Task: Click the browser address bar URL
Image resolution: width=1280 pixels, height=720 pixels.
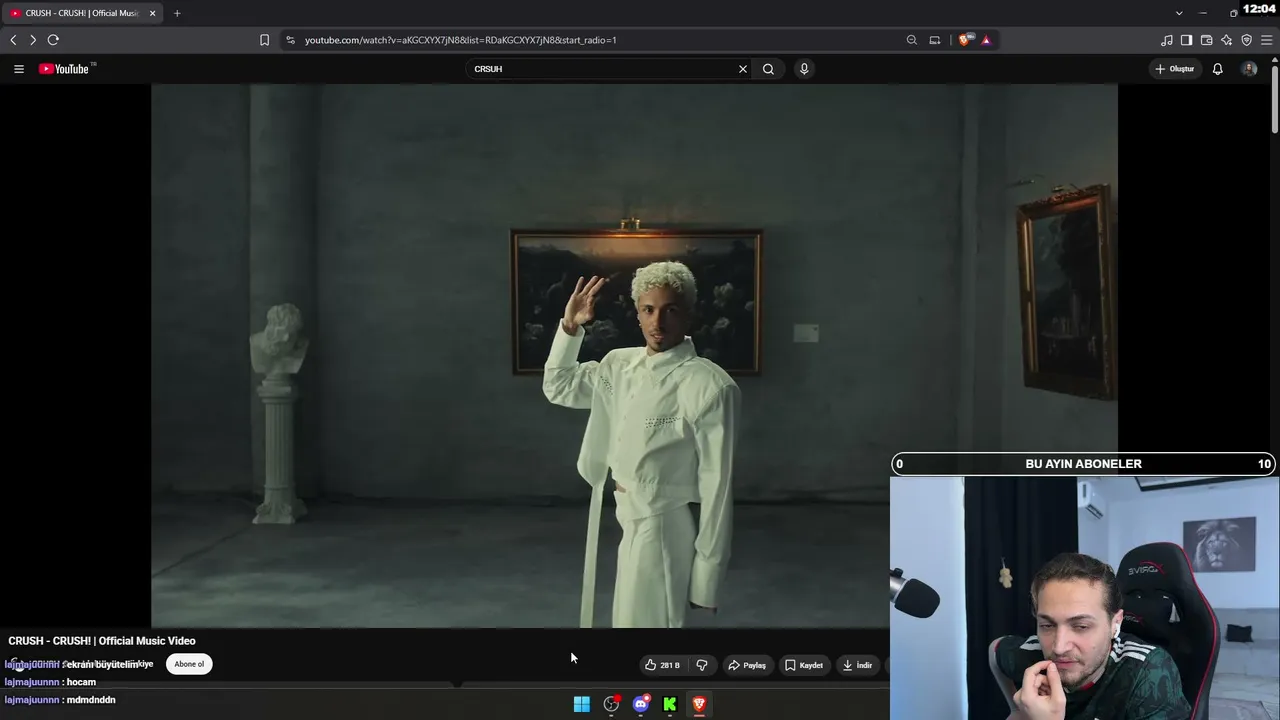Action: point(460,40)
